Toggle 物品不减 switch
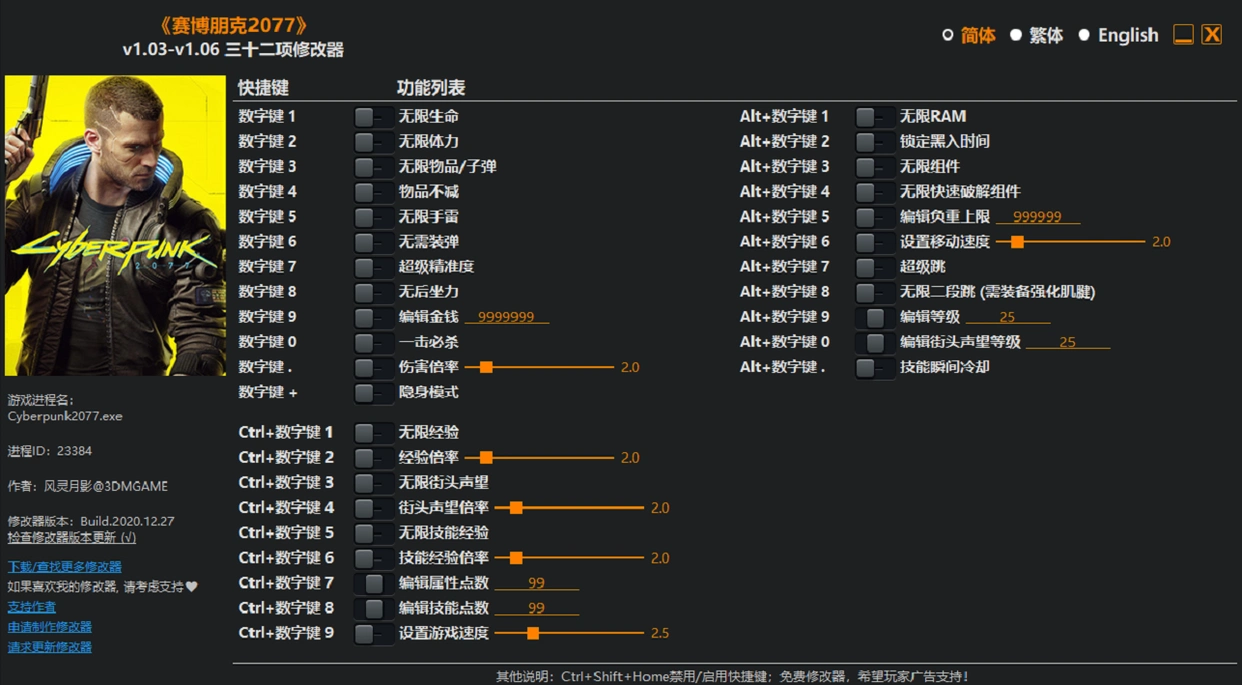The width and height of the screenshot is (1242, 685). (373, 192)
